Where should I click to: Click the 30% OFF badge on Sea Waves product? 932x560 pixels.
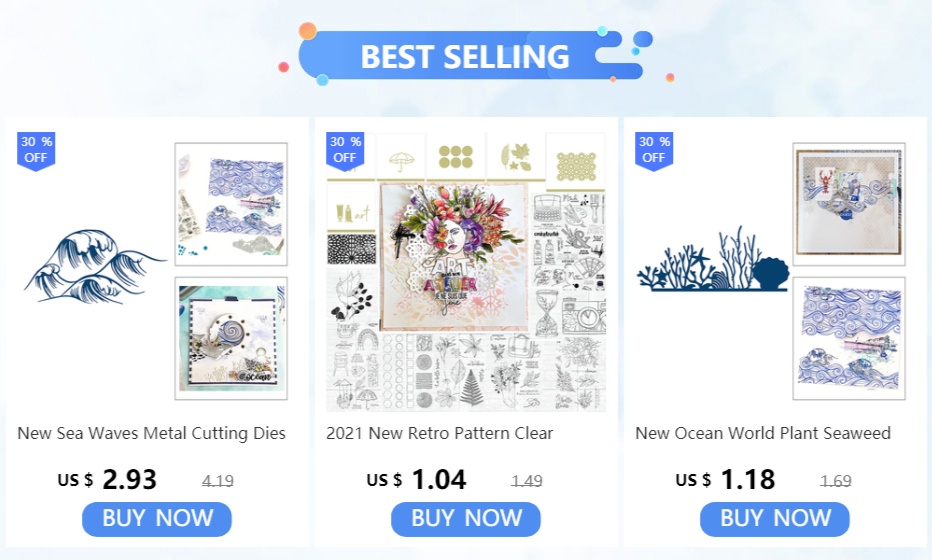[36, 151]
